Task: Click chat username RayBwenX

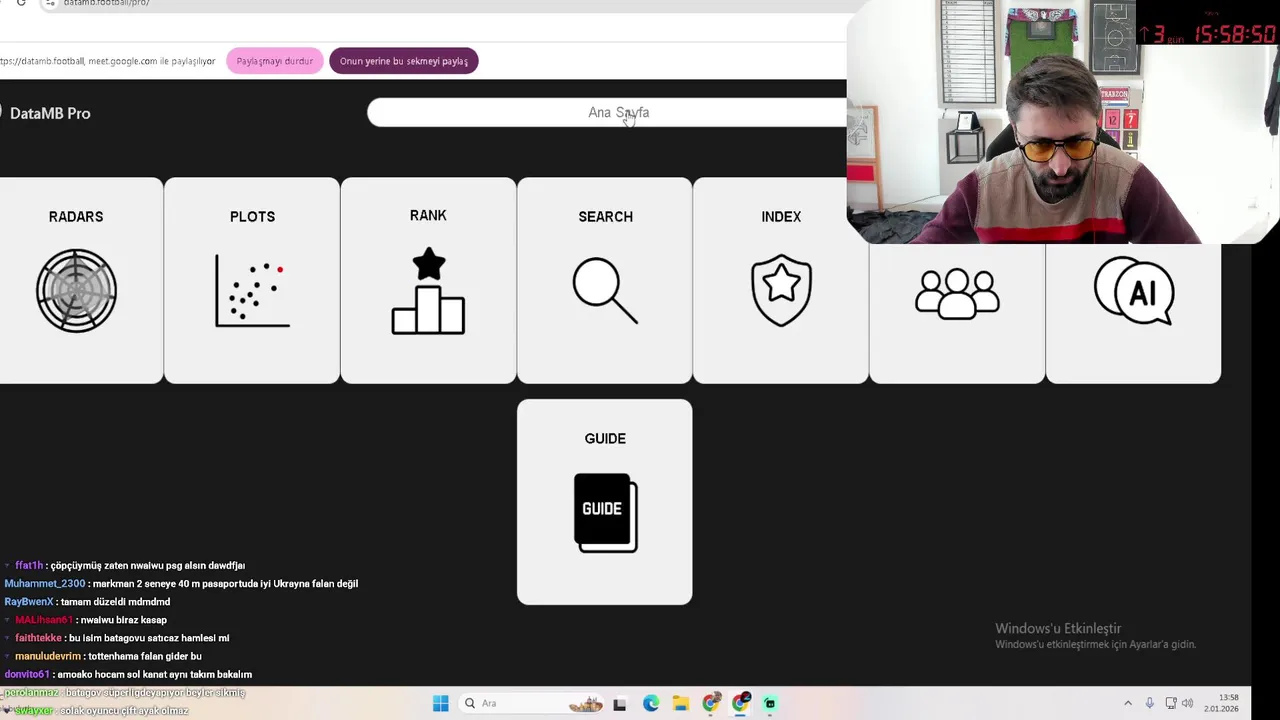Action: tap(29, 602)
